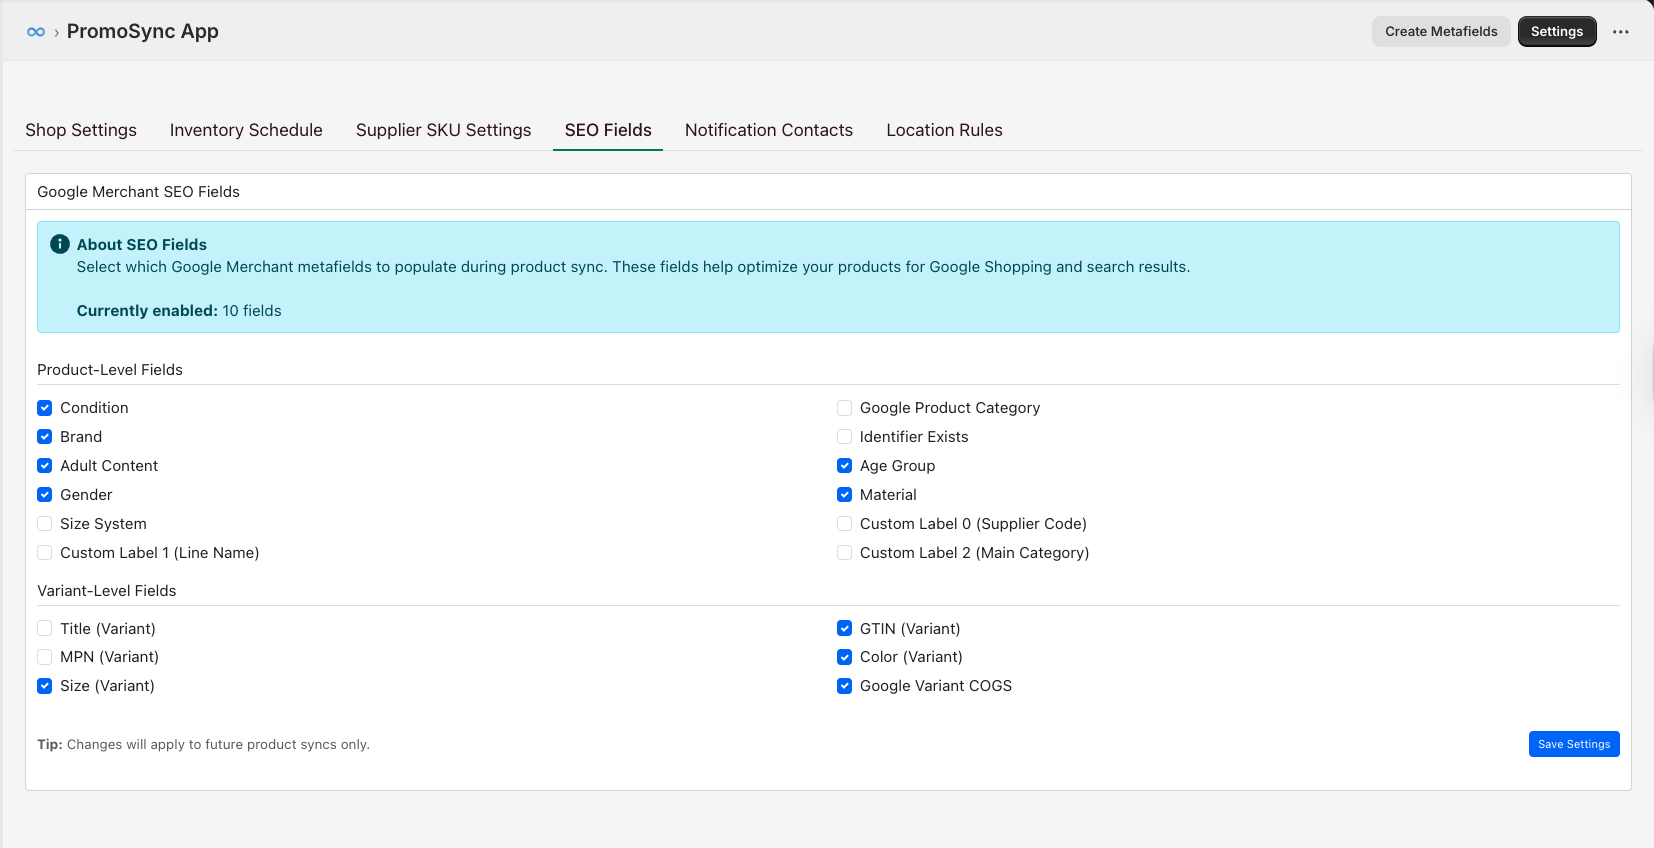The image size is (1654, 848).
Task: Click the Variant-Level Fields heading
Action: tap(107, 591)
